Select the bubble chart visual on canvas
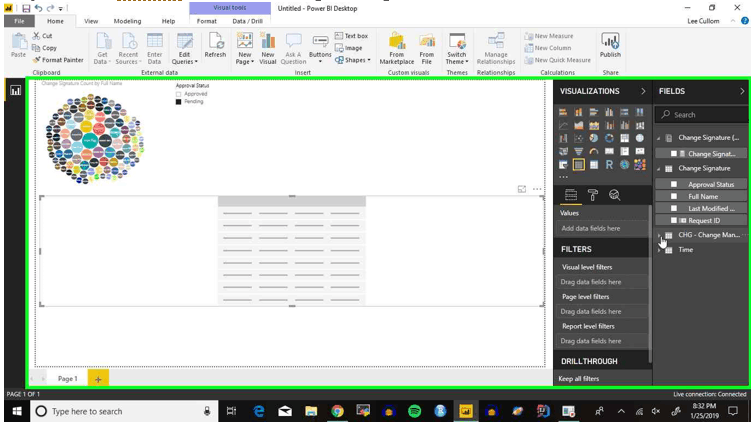Image resolution: width=753 pixels, height=422 pixels. coord(95,139)
